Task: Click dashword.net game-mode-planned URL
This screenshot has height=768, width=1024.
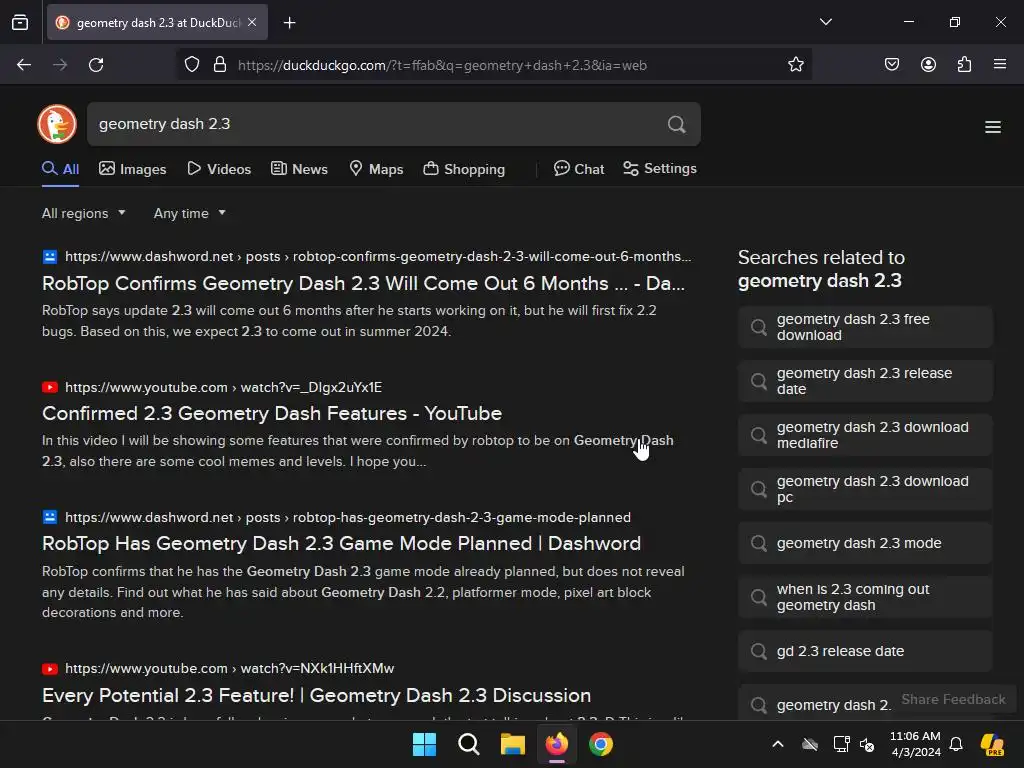Action: coord(348,517)
